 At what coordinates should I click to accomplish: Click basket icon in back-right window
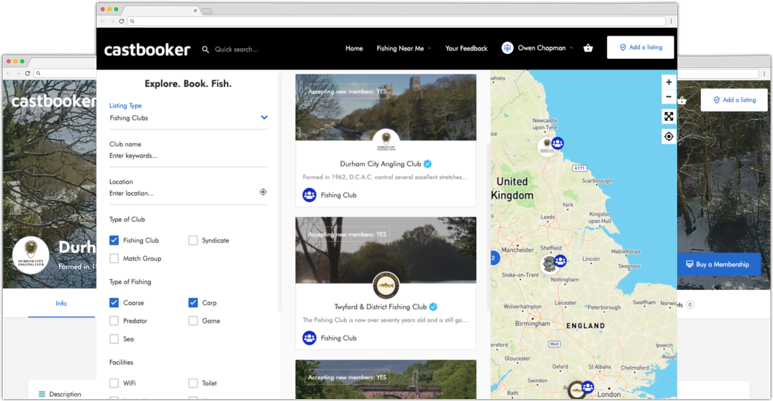(x=682, y=101)
